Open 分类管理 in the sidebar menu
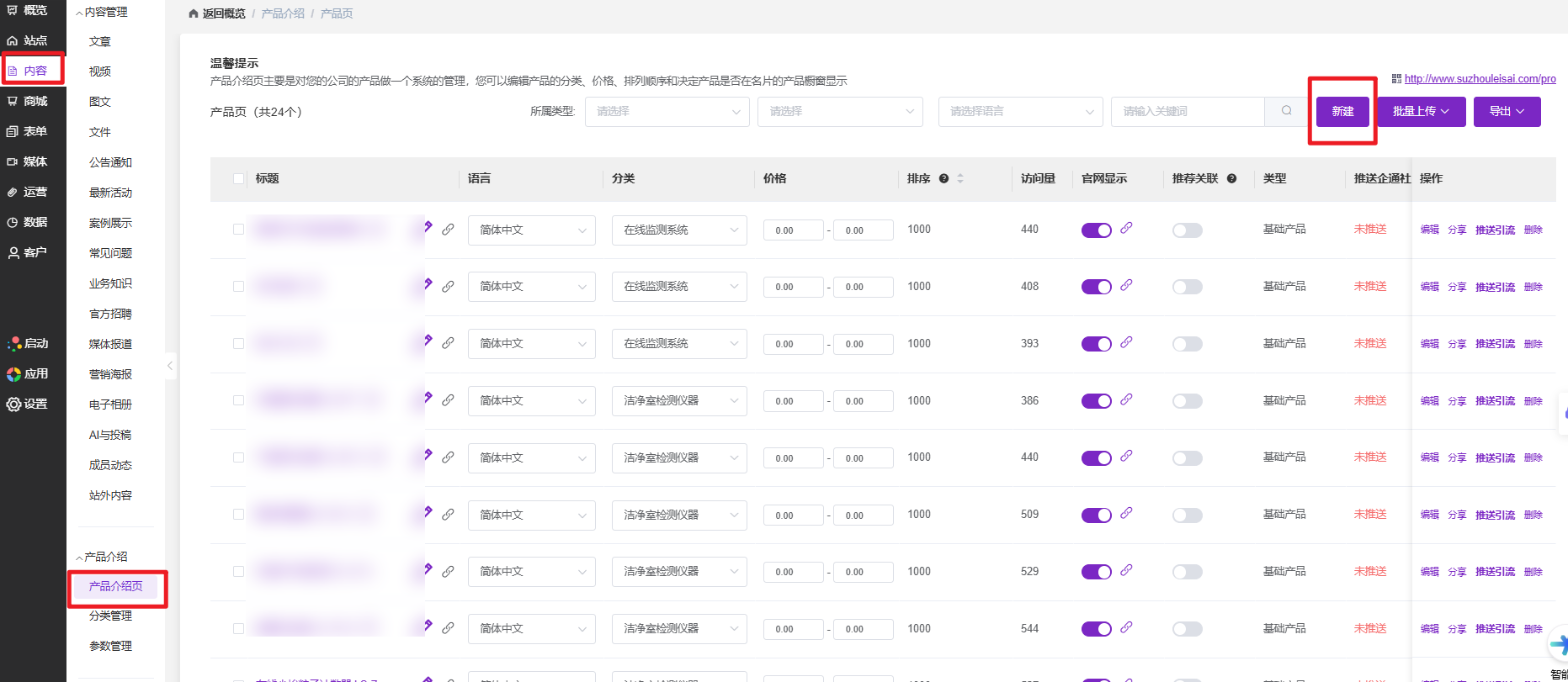 [x=110, y=616]
